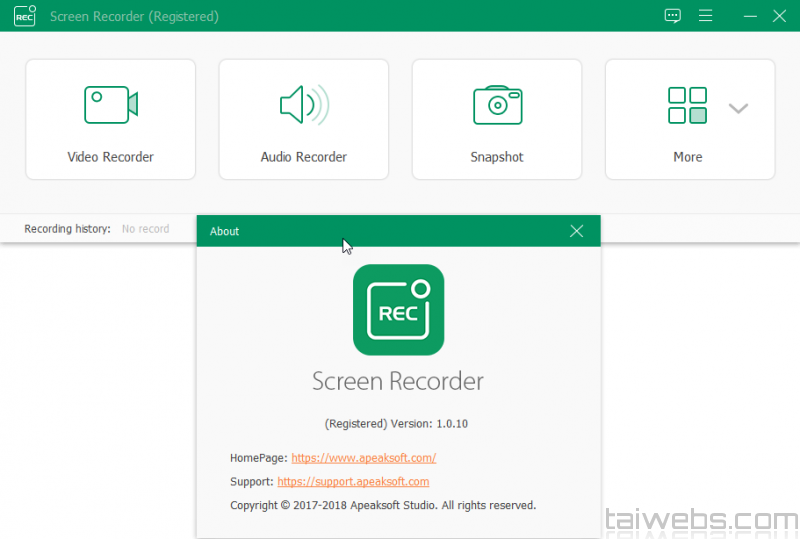
Task: Click the About dialog title text
Action: pyautogui.click(x=225, y=231)
